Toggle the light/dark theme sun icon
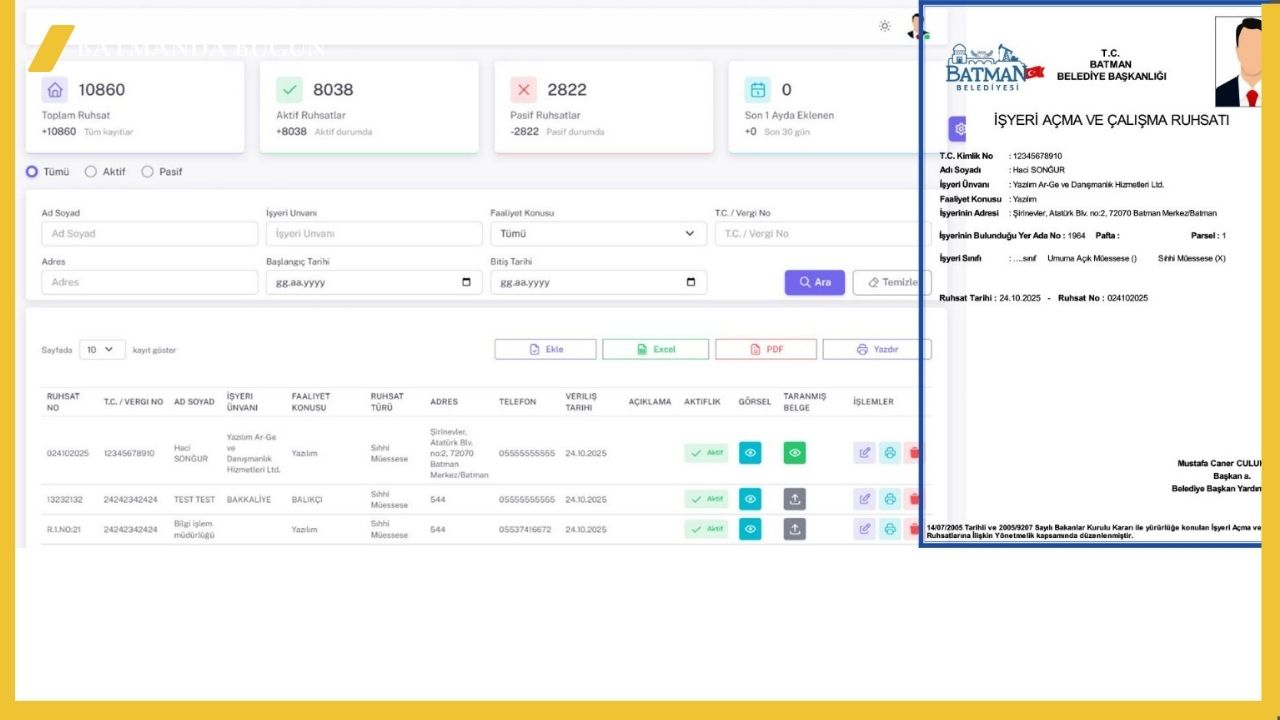Viewport: 1280px width, 720px height. pos(884,26)
